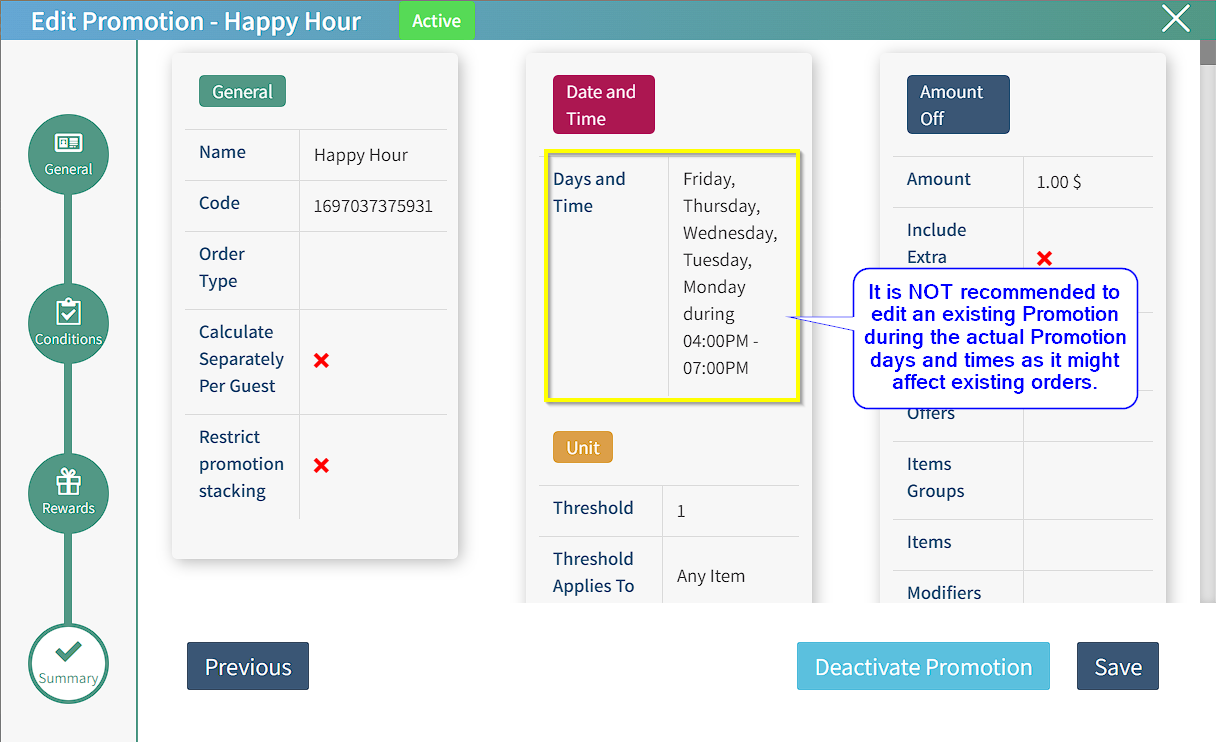Open the Rewards gift icon step

coord(68,493)
